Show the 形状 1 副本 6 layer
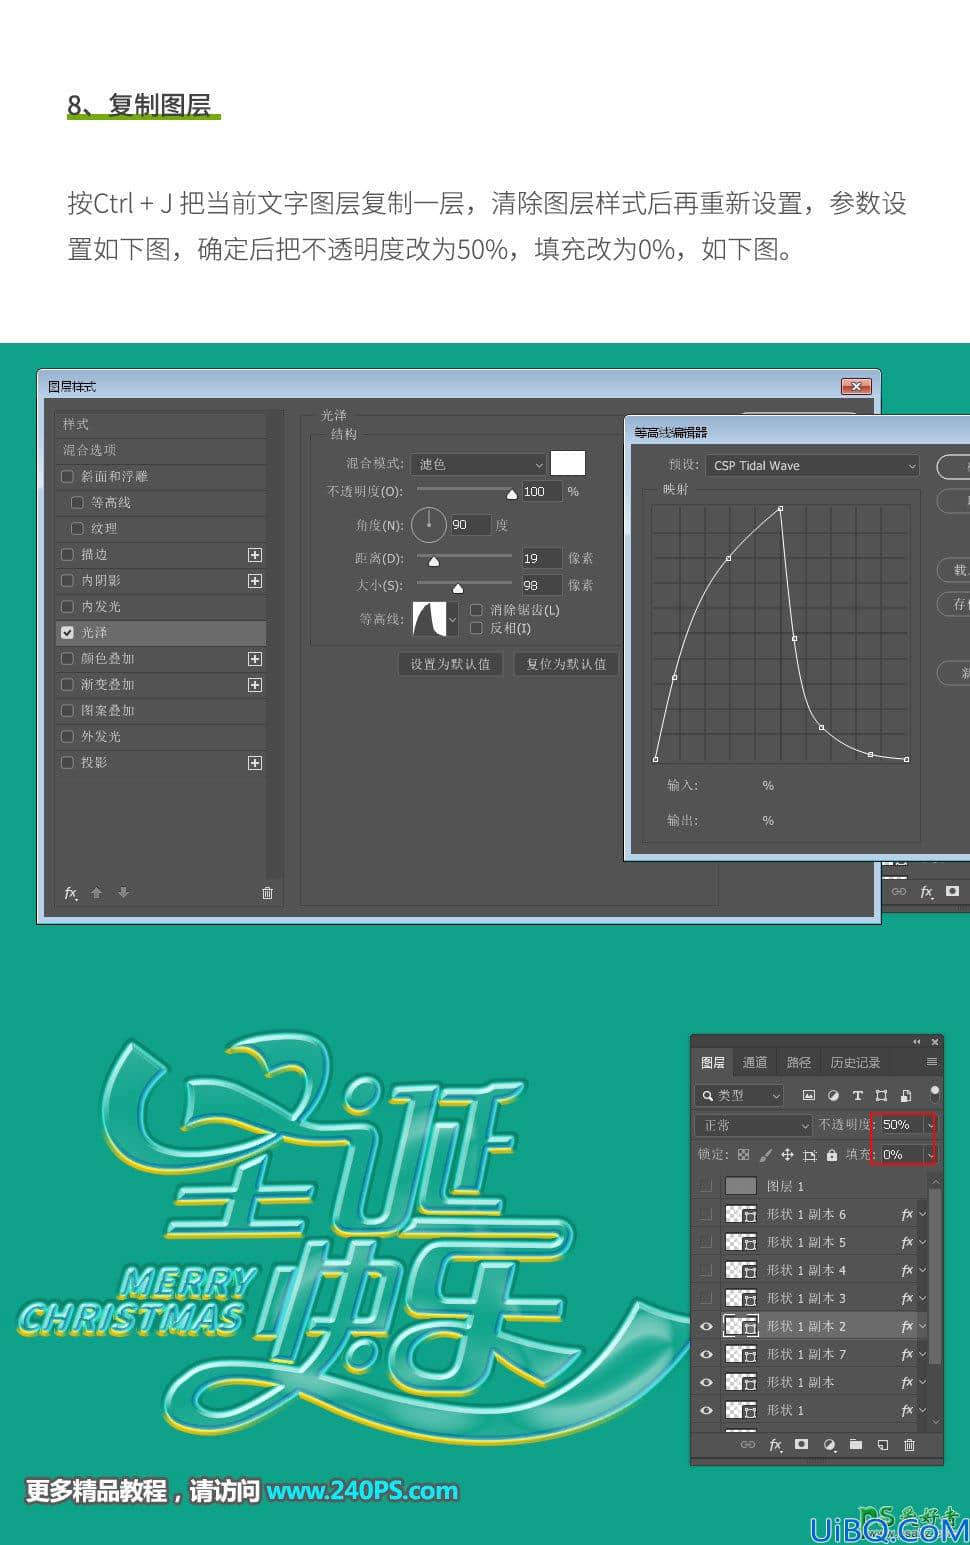The width and height of the screenshot is (970, 1545). (707, 1214)
